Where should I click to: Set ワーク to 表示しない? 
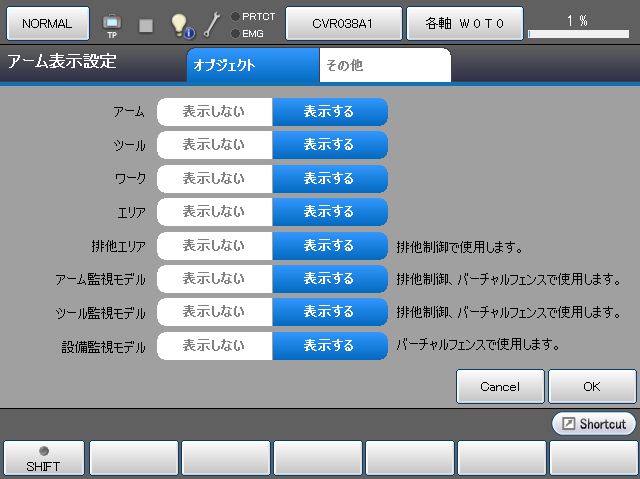pos(214,179)
